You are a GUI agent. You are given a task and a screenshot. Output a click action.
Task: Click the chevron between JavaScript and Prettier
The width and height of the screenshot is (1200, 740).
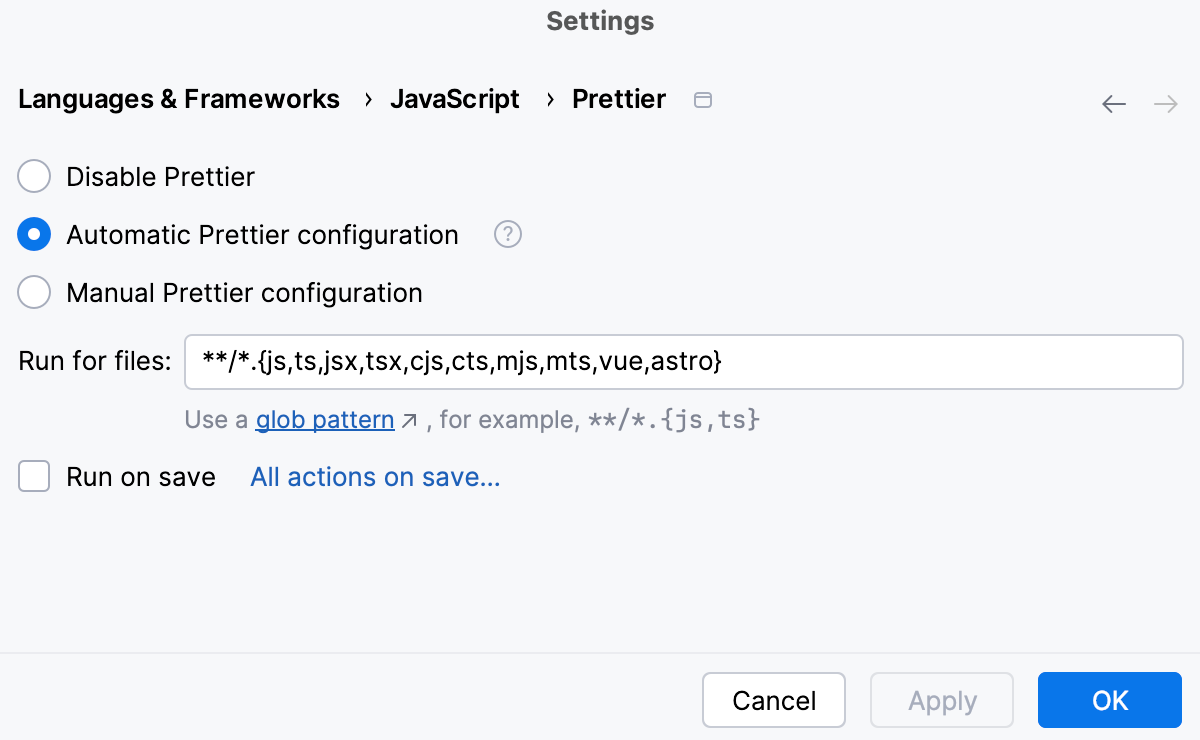tap(548, 100)
